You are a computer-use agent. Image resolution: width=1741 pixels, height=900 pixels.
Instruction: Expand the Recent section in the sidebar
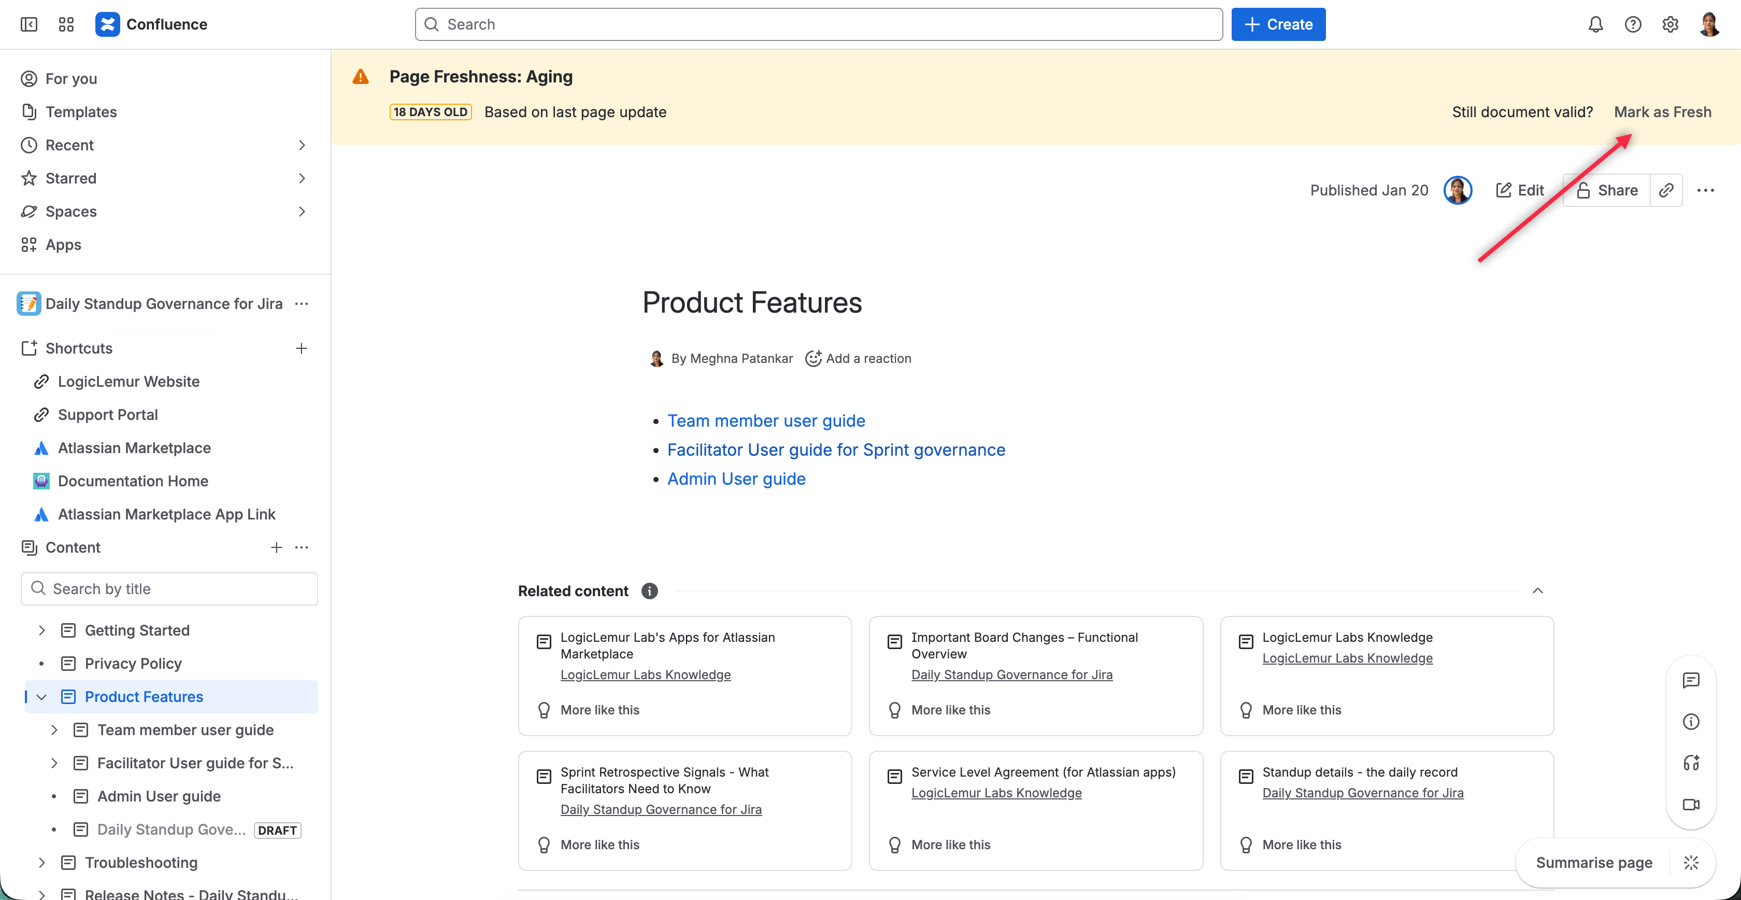tap(302, 145)
